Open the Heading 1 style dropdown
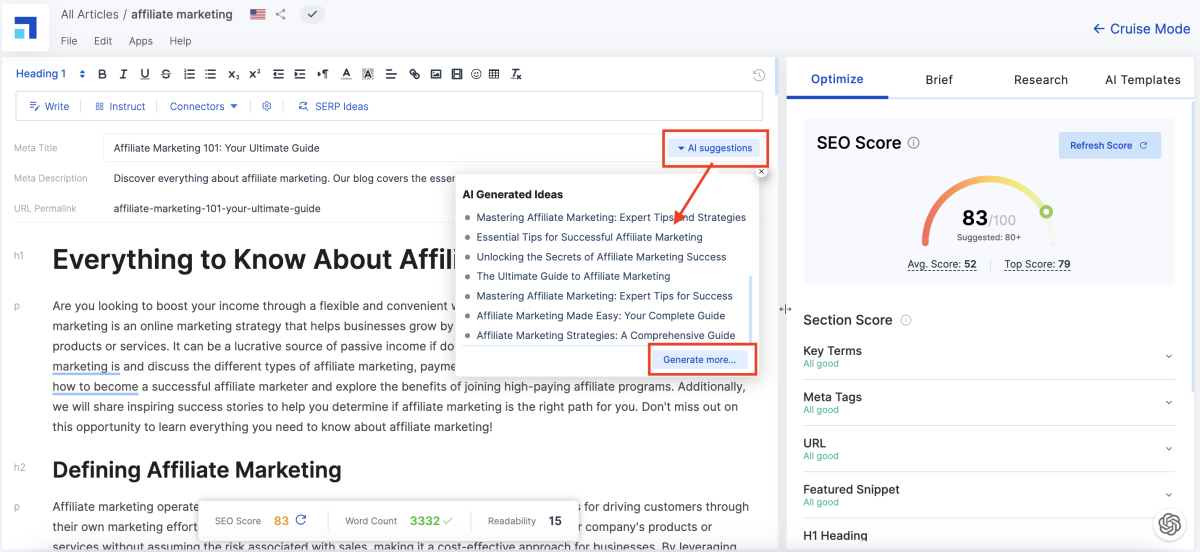1200x552 pixels. [48, 74]
